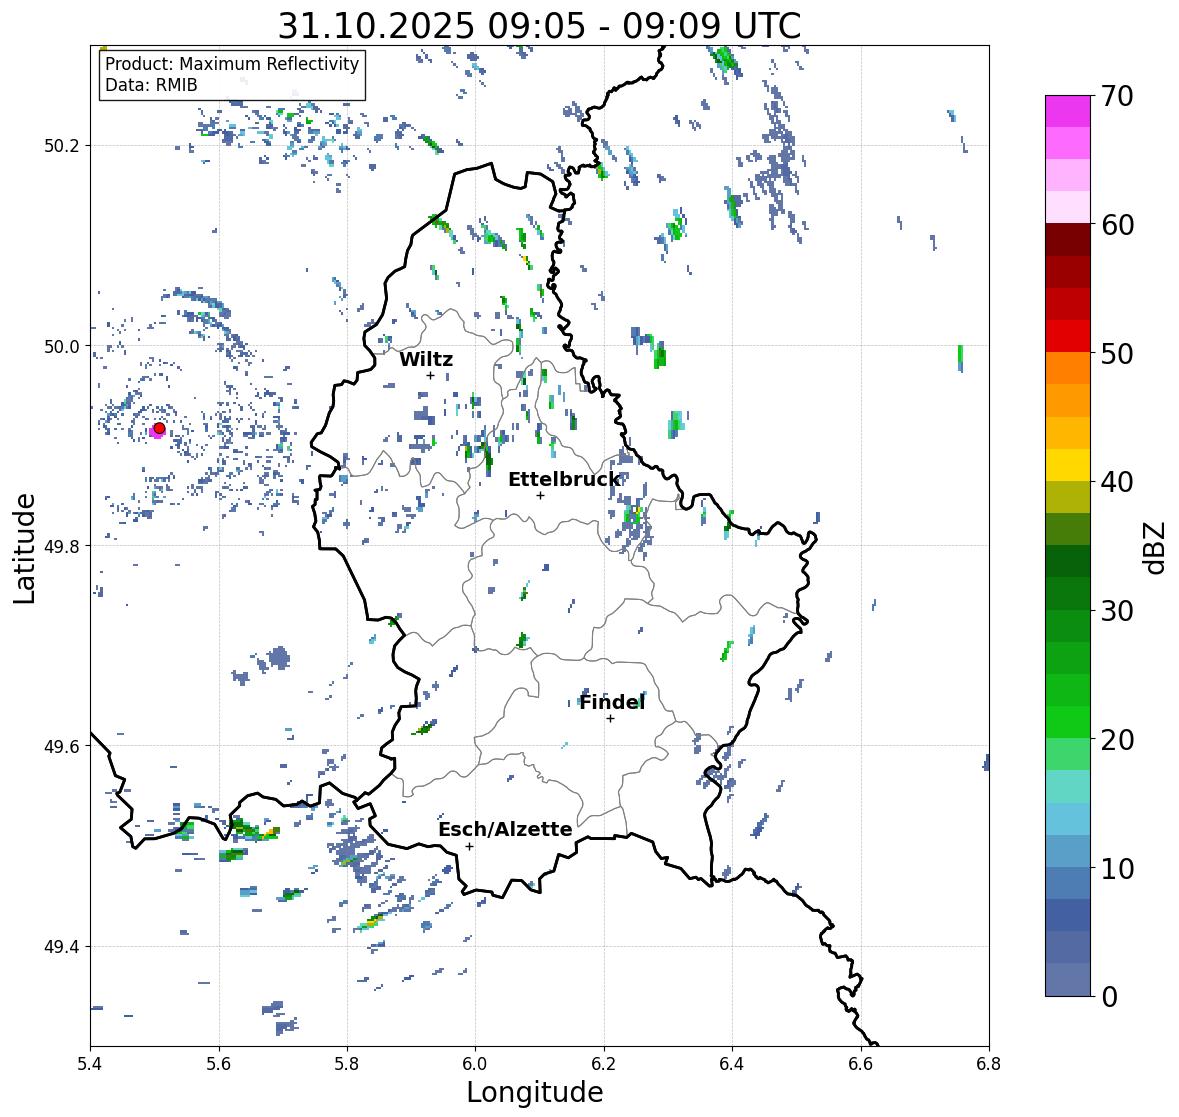The height and width of the screenshot is (1117, 1179).
Task: Pick the dark blue 5 dBZ colorbar segment
Action: pos(1068,916)
